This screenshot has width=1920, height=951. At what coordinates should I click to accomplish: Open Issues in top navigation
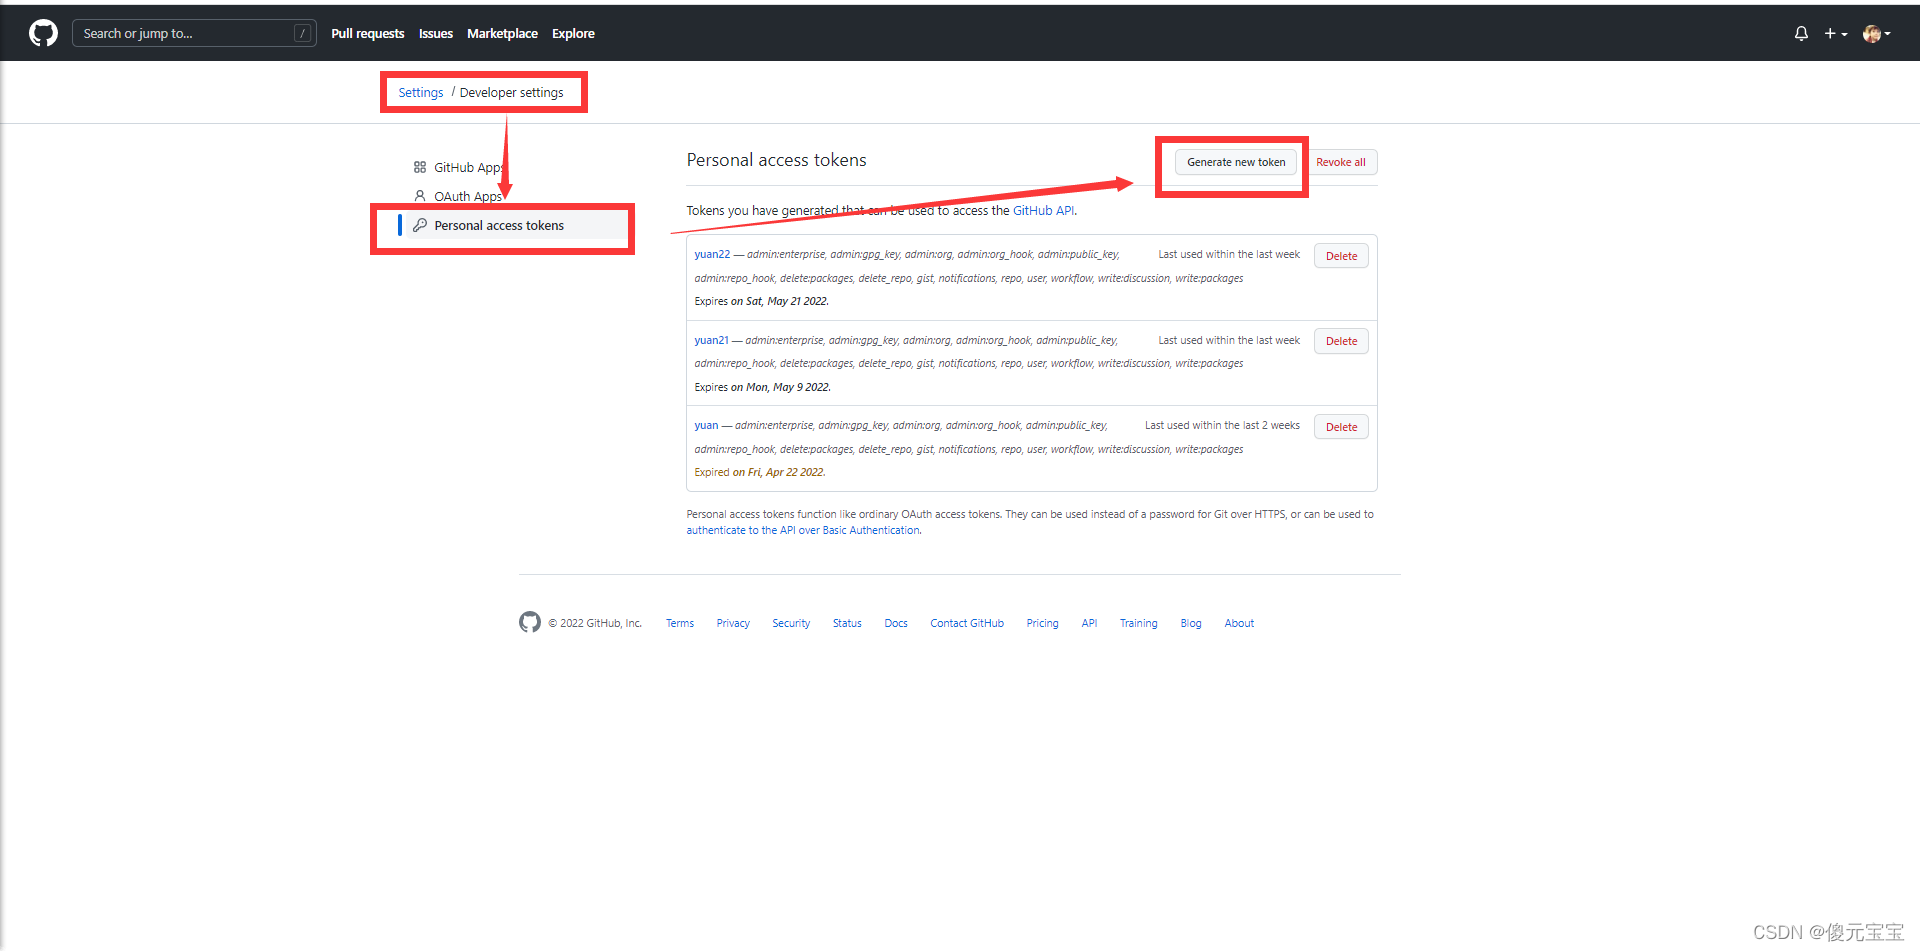point(436,34)
